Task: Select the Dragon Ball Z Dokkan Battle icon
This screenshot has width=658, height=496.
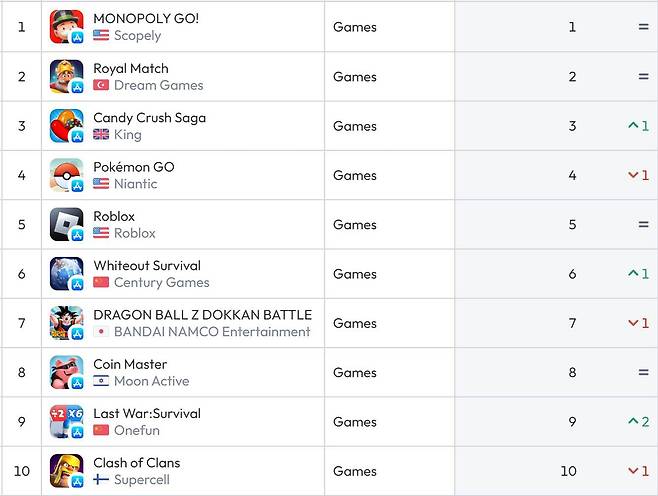Action: coord(66,323)
